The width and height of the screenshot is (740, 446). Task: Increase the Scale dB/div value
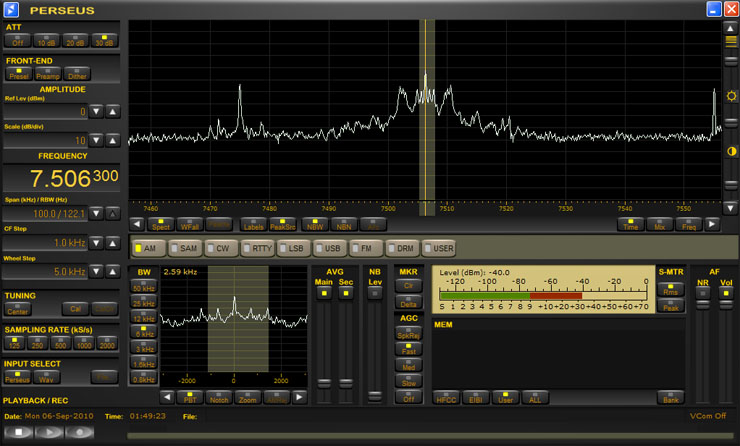[113, 140]
